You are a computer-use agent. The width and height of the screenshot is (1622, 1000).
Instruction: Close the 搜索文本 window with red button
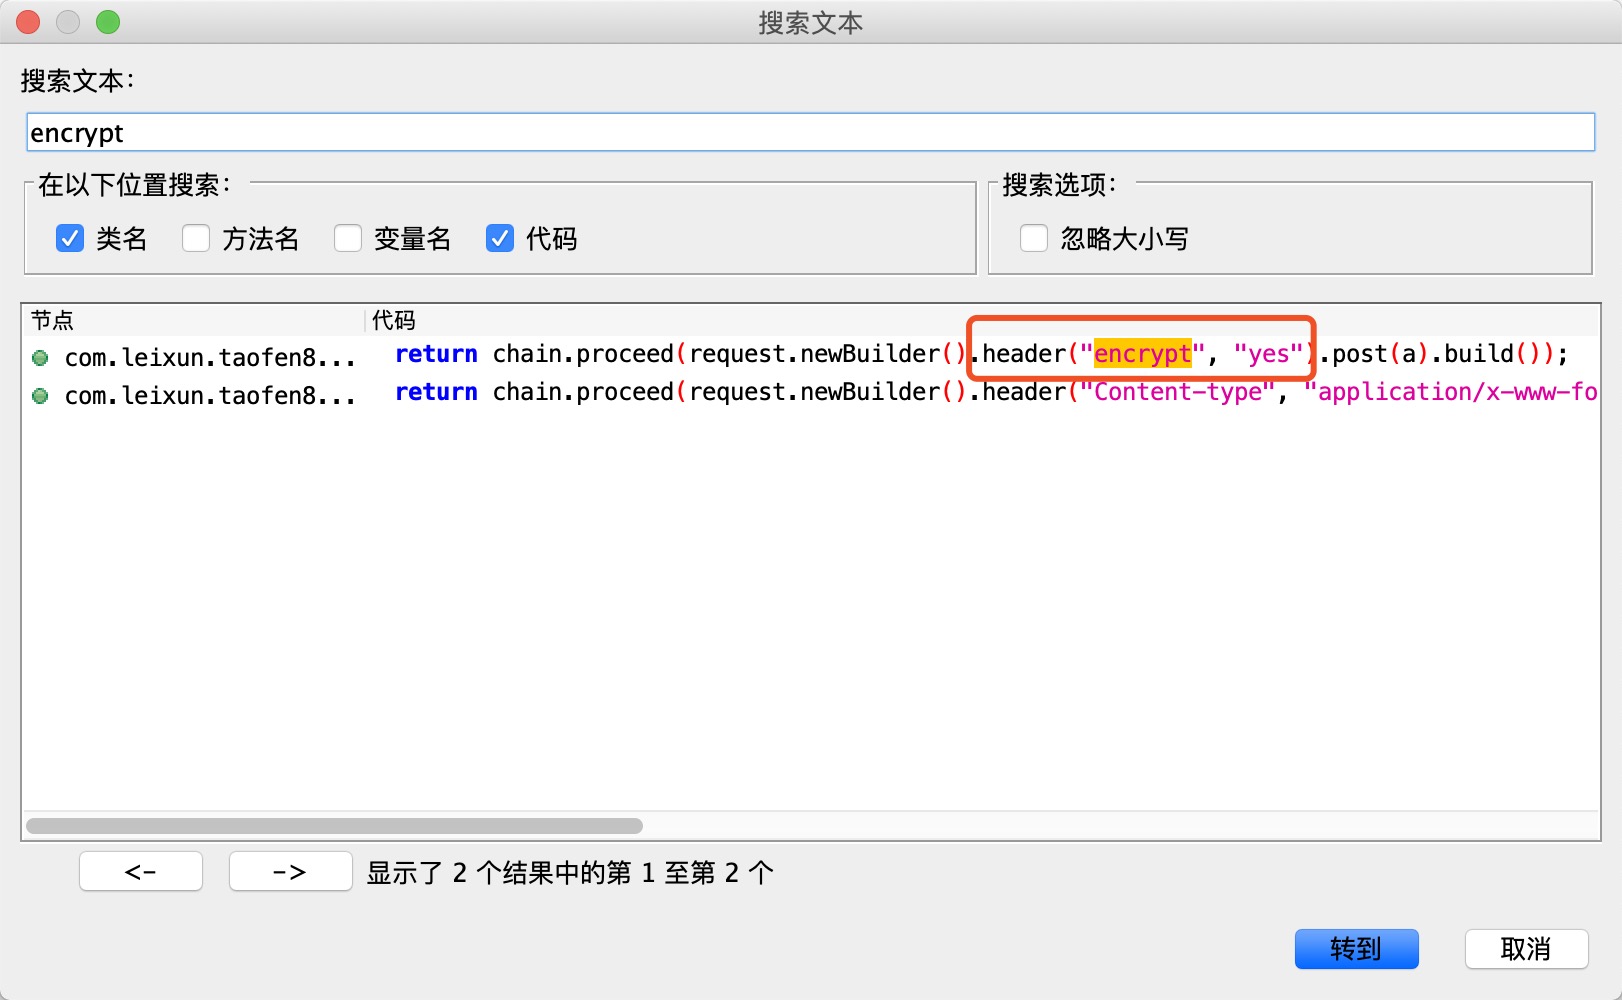tap(28, 22)
